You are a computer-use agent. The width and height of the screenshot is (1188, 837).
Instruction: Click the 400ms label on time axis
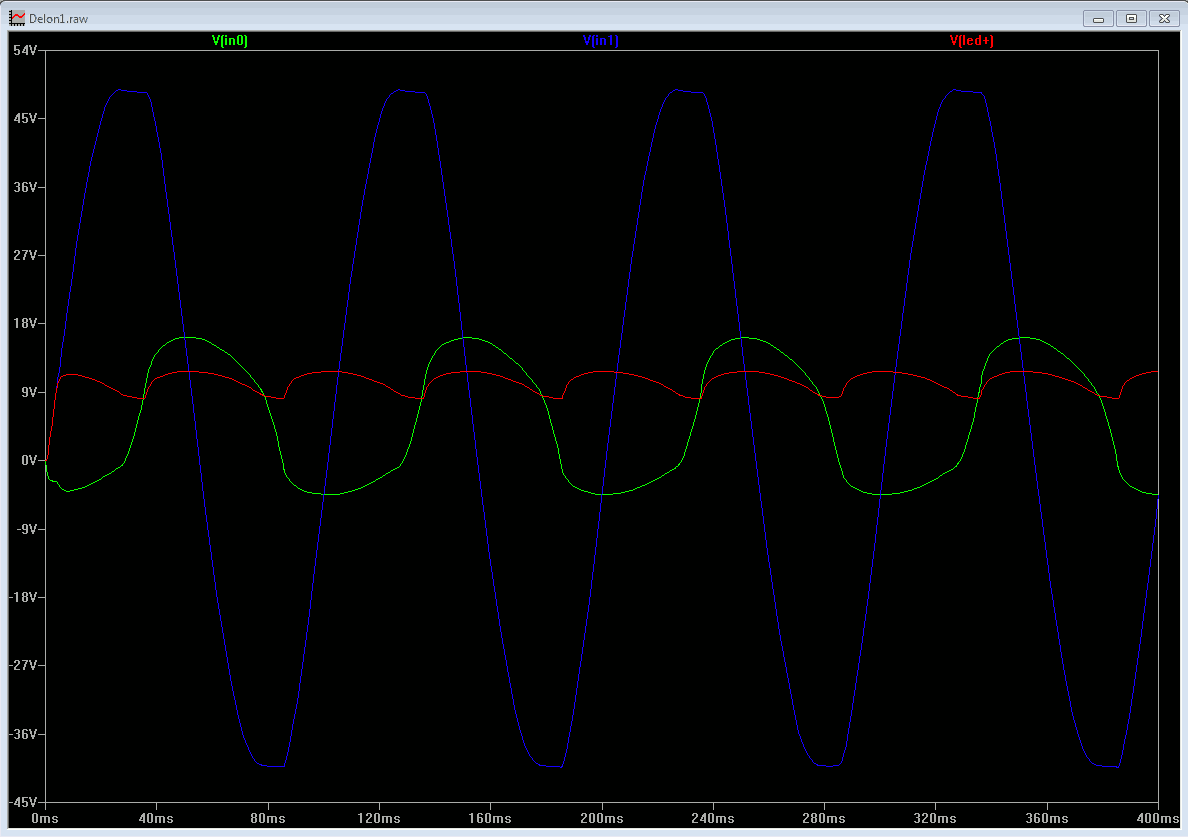(x=1156, y=818)
